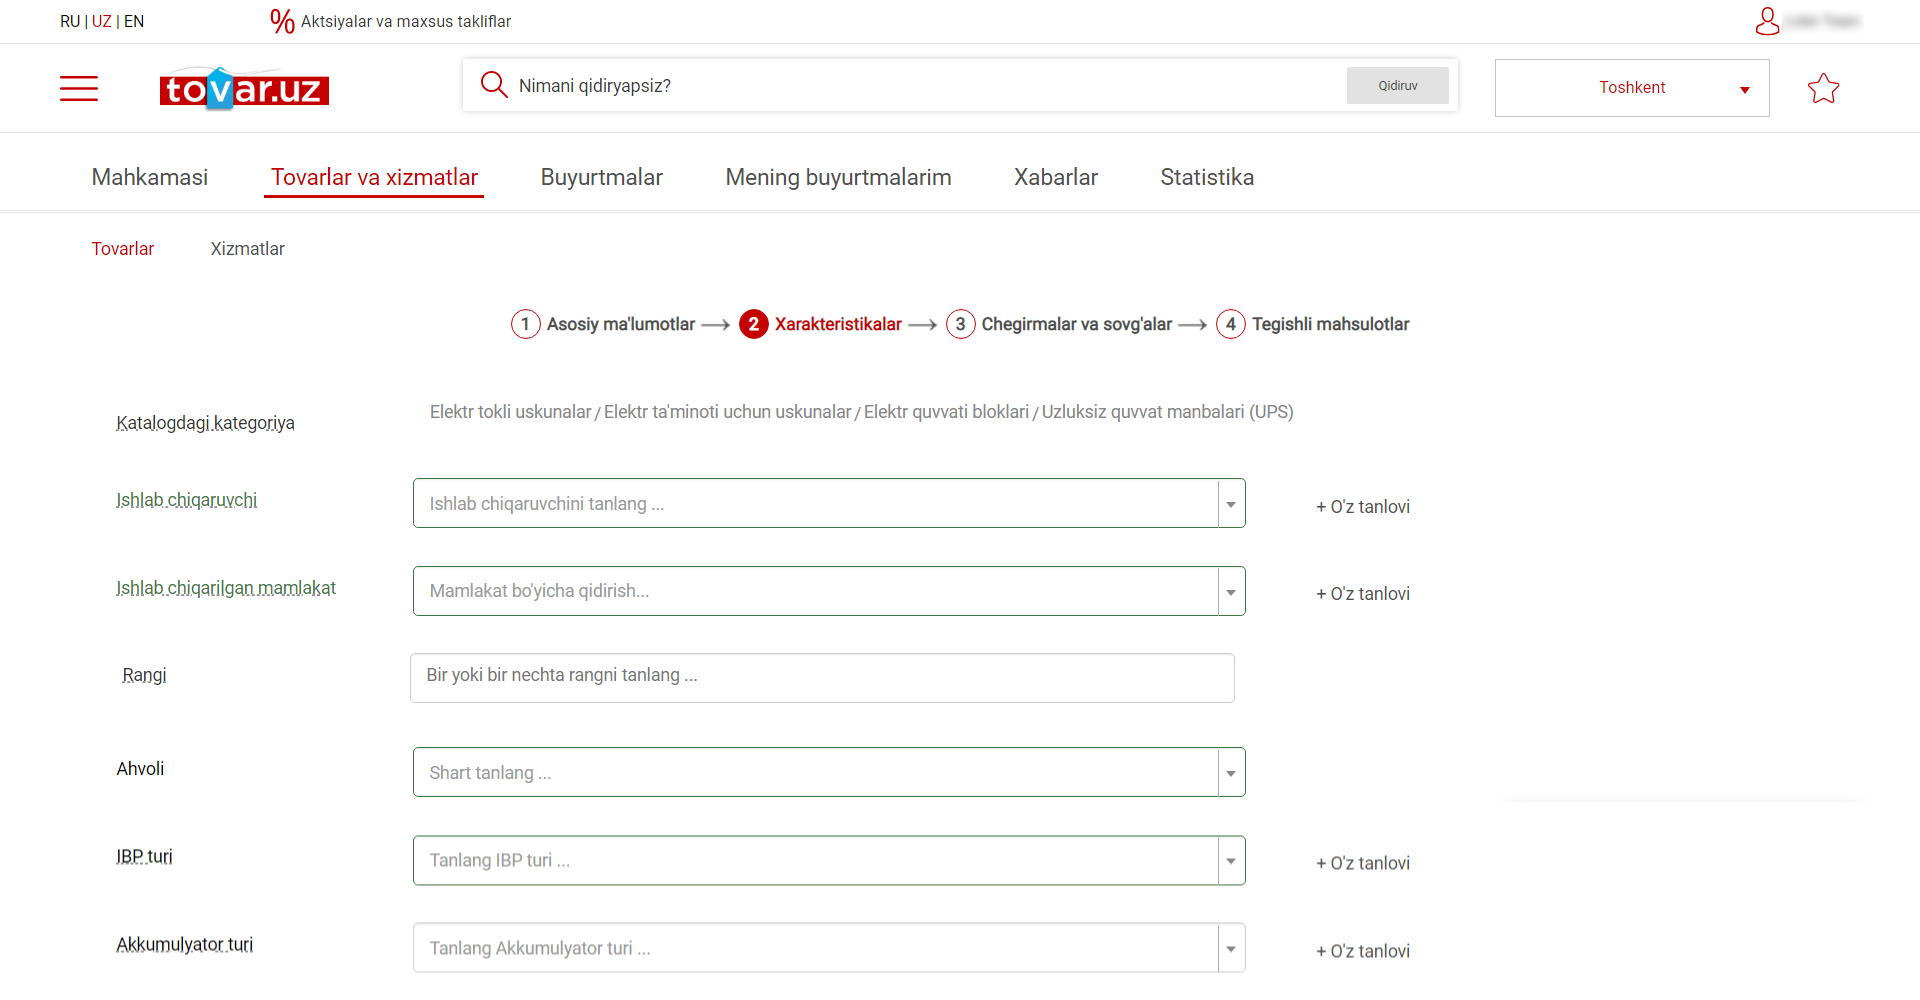Screen dimensions: 1920x1000
Task: Click the search magnifier icon
Action: (x=494, y=85)
